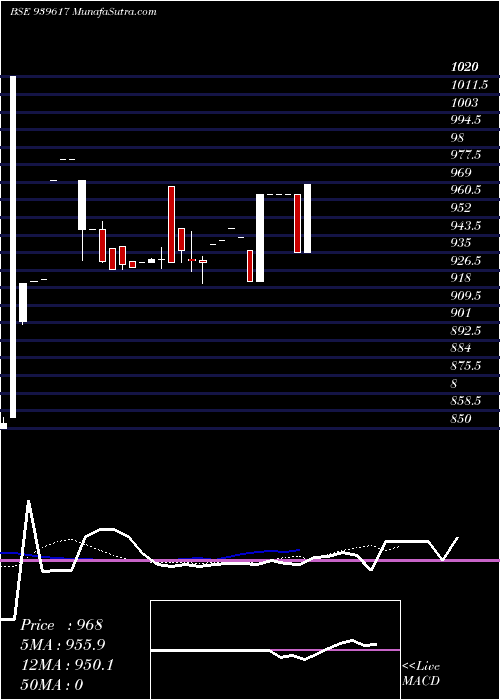Click the 1020 price axis label
The width and height of the screenshot is (500, 700).
(x=465, y=67)
